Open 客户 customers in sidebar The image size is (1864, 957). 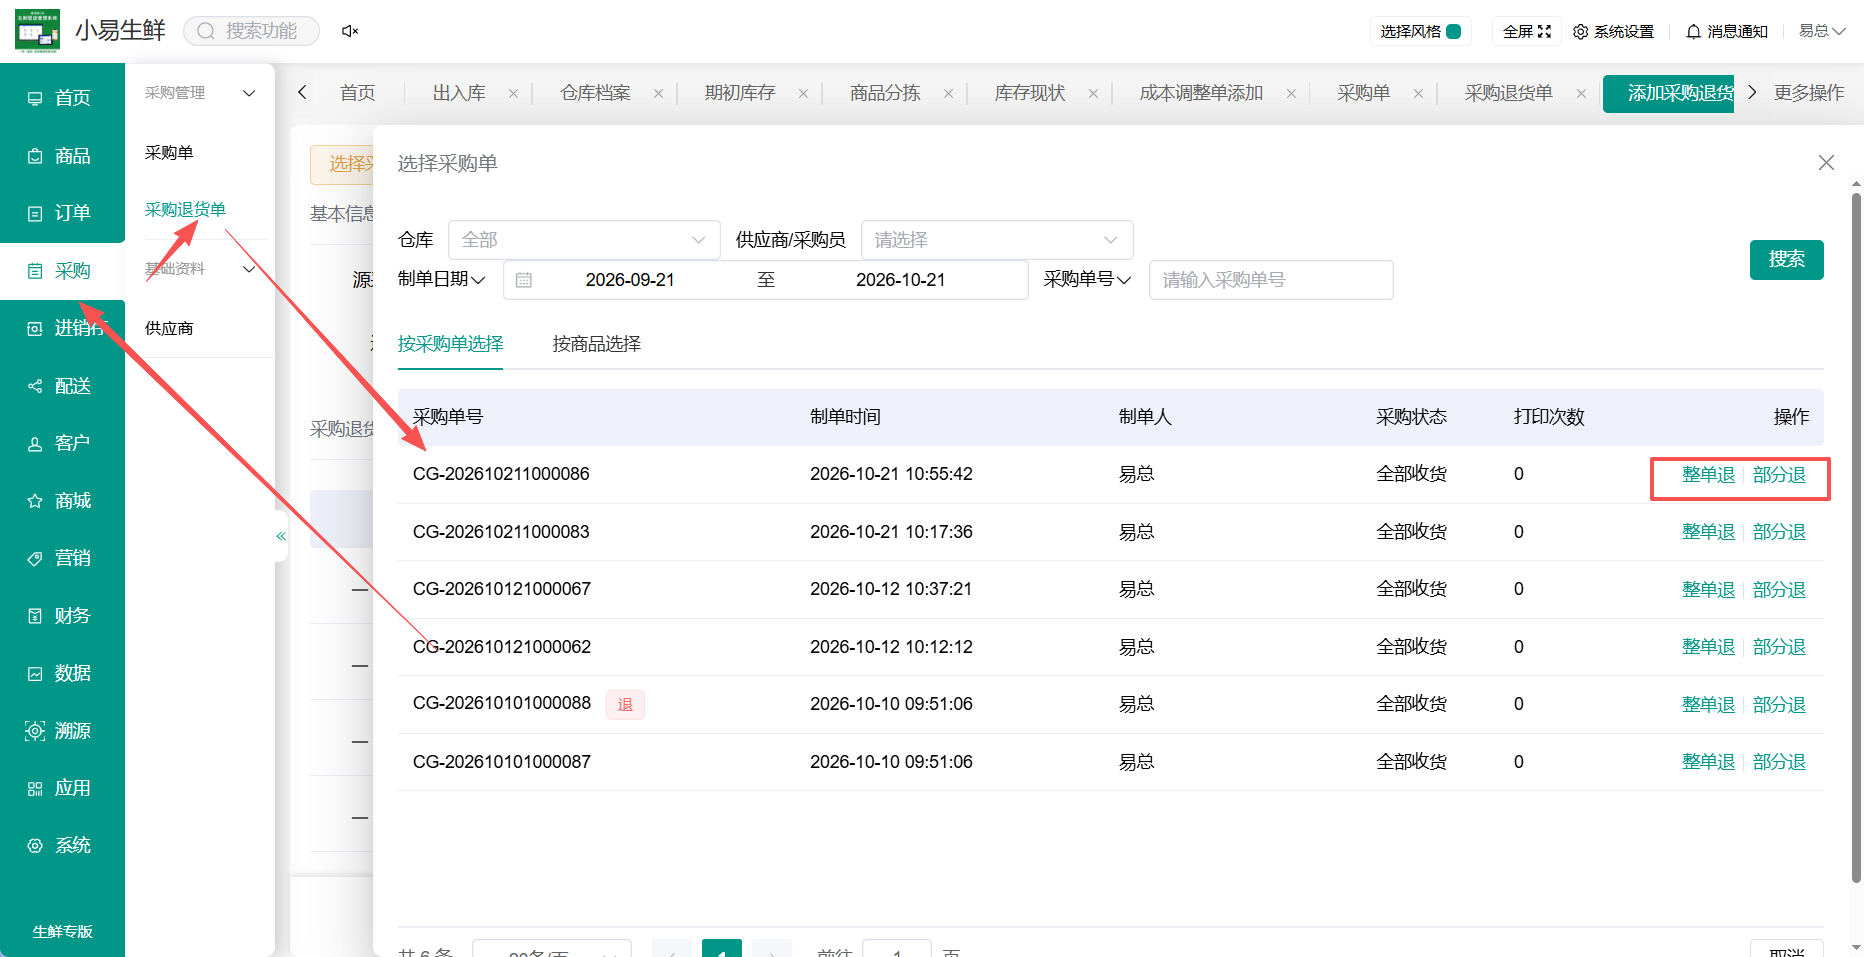coord(62,443)
